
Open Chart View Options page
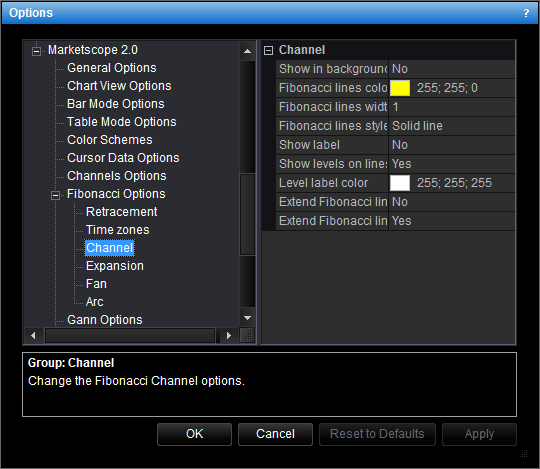119,86
